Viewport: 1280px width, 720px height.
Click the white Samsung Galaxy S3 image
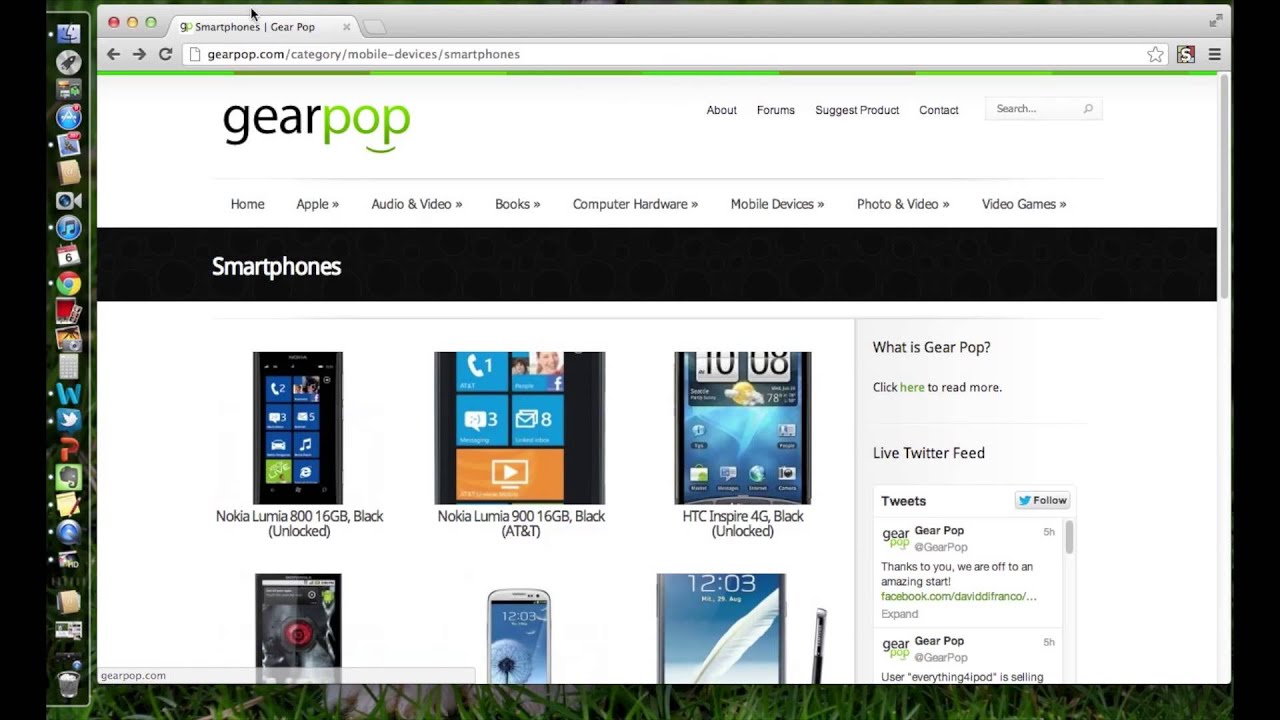(519, 636)
